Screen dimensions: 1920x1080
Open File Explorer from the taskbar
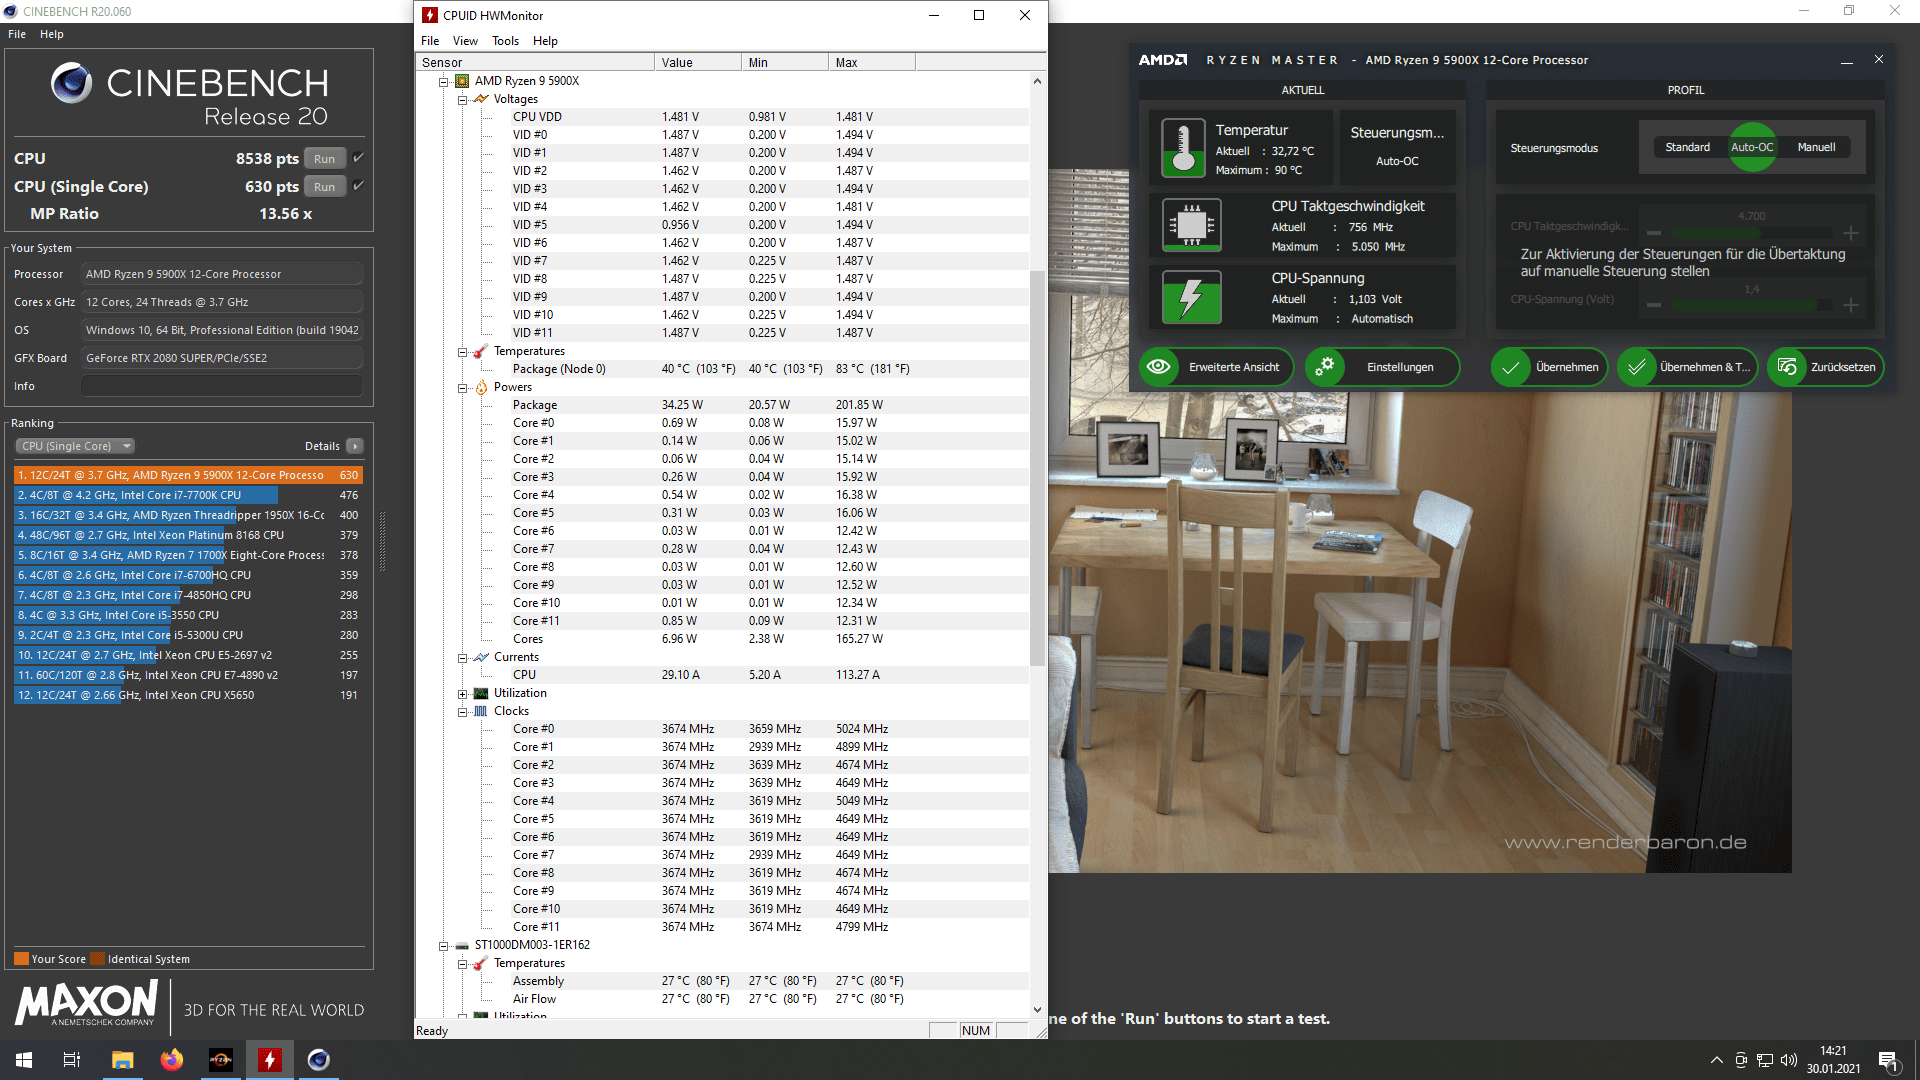pos(122,1060)
